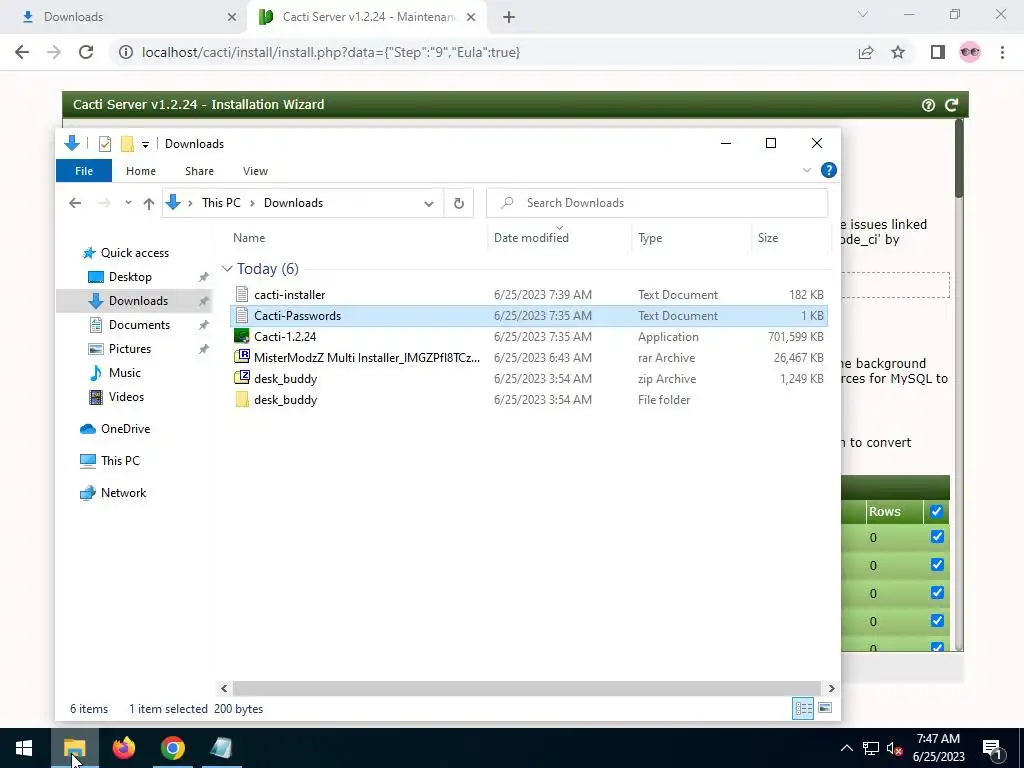Refresh the Downloads folder listing
Image resolution: width=1024 pixels, height=768 pixels.
[x=459, y=203]
